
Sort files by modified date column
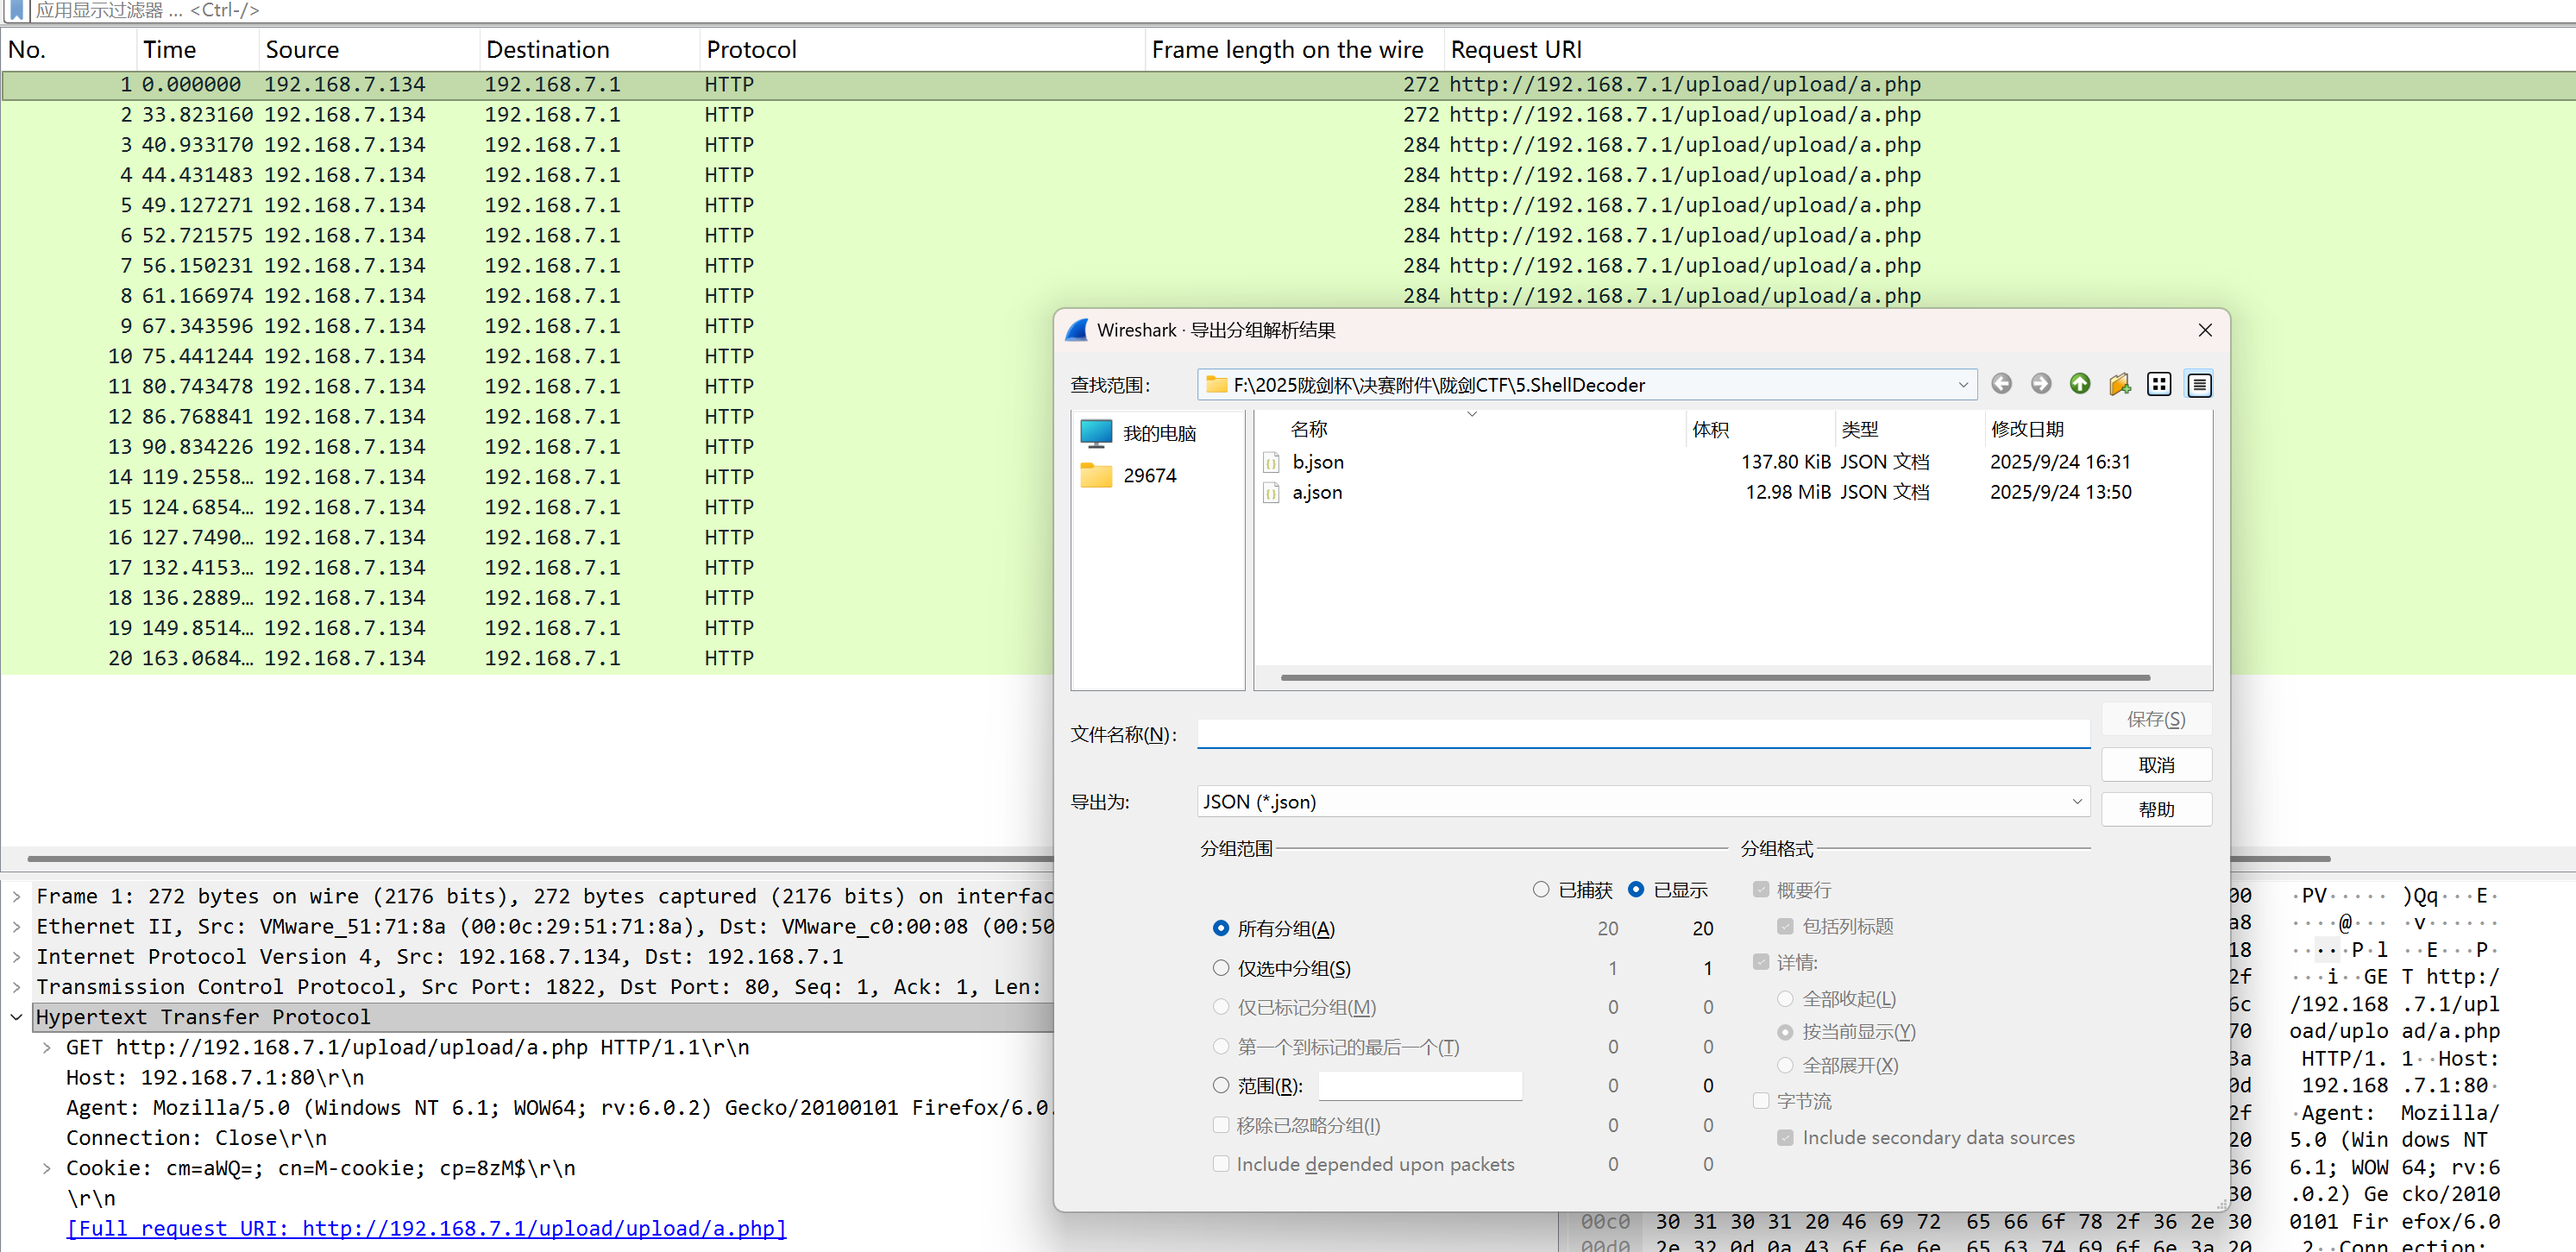point(2027,429)
